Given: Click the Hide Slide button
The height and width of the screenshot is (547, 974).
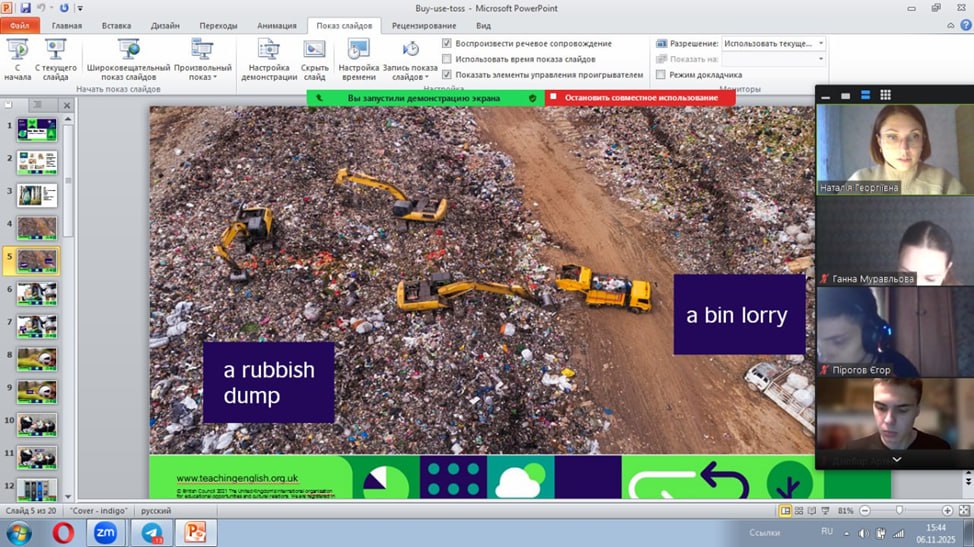Looking at the screenshot, I should [x=314, y=60].
